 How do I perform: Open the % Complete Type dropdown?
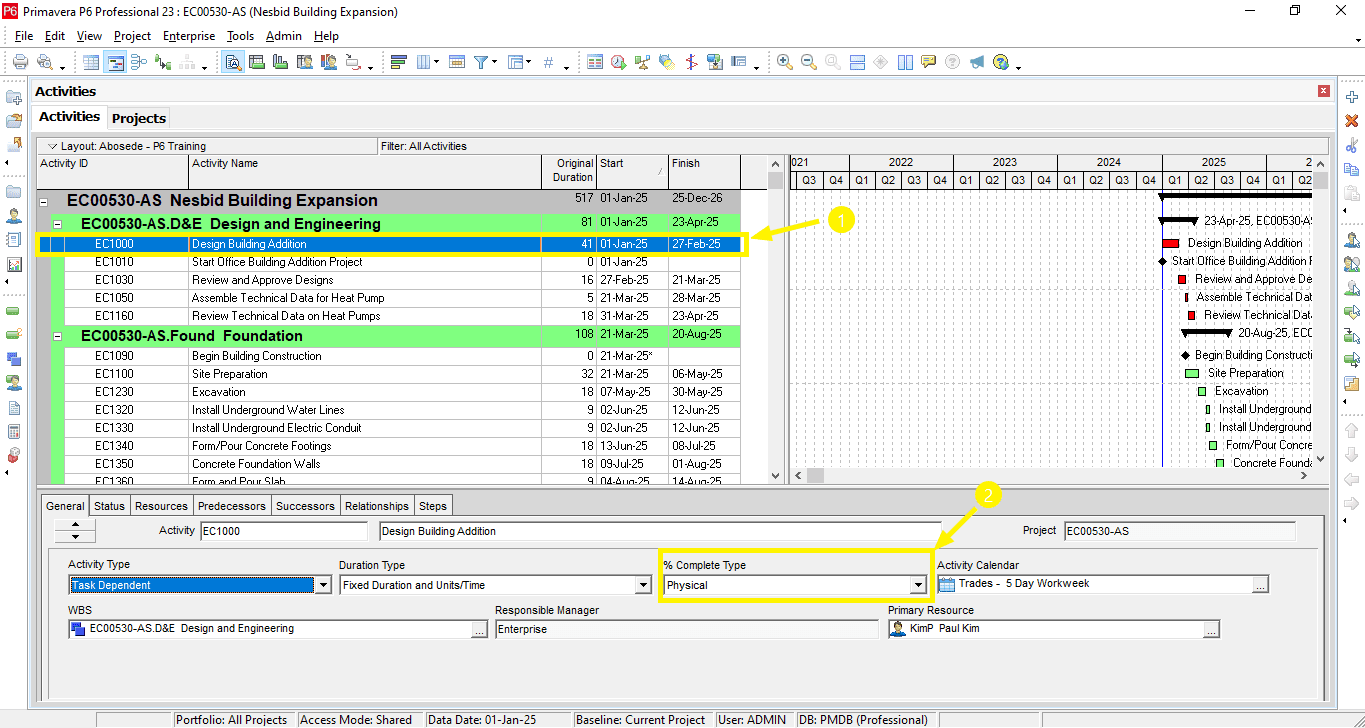(918, 586)
